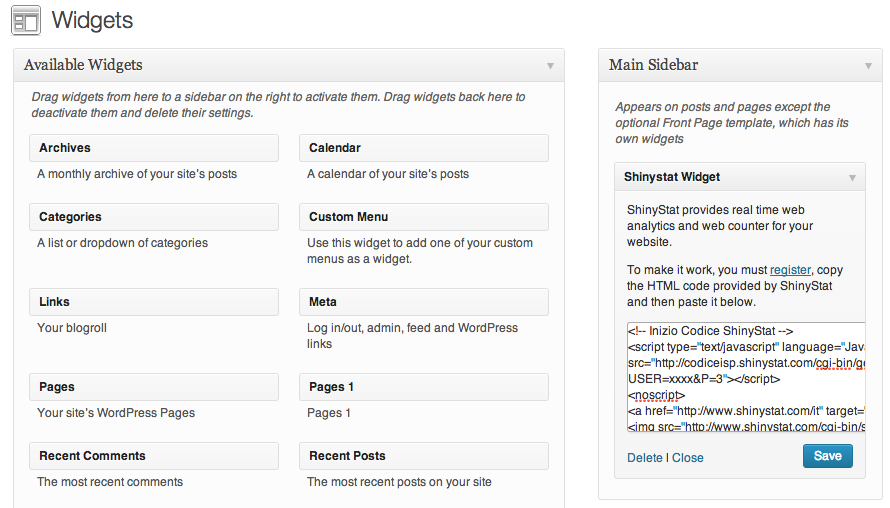Image resolution: width=890 pixels, height=508 pixels.
Task: Select the Meta widget
Action: click(424, 302)
